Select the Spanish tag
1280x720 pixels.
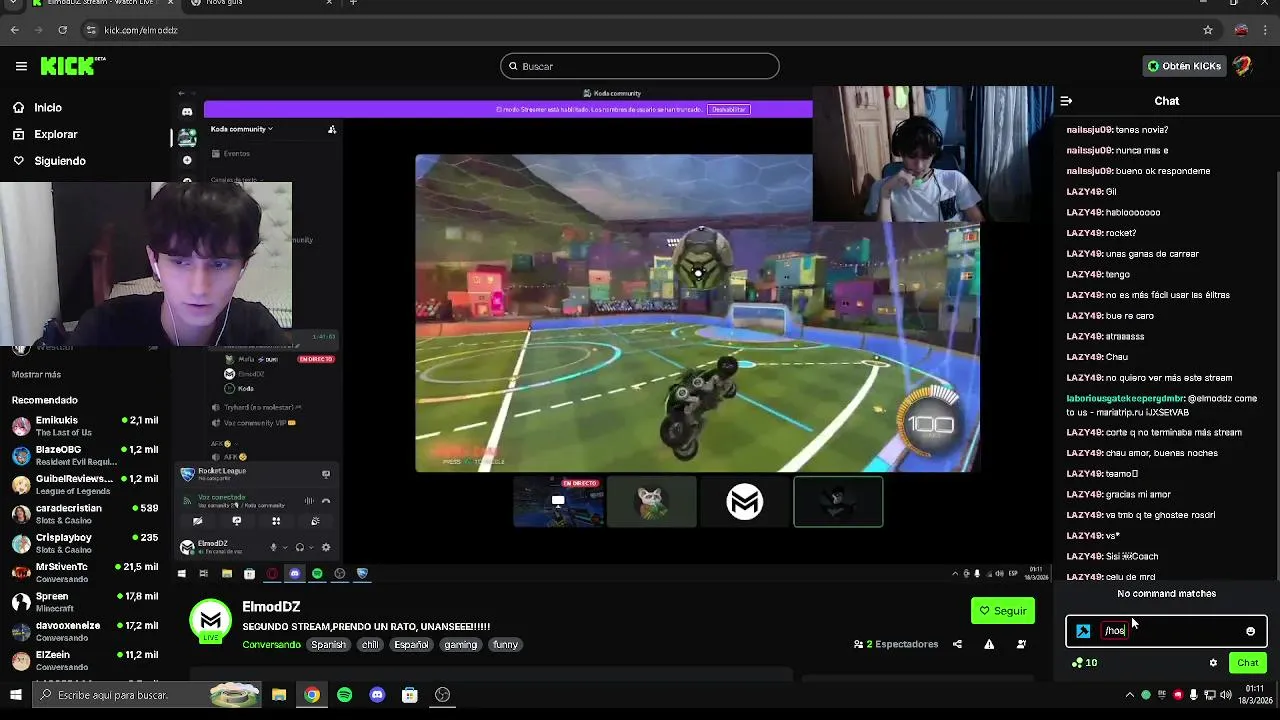[x=328, y=645]
